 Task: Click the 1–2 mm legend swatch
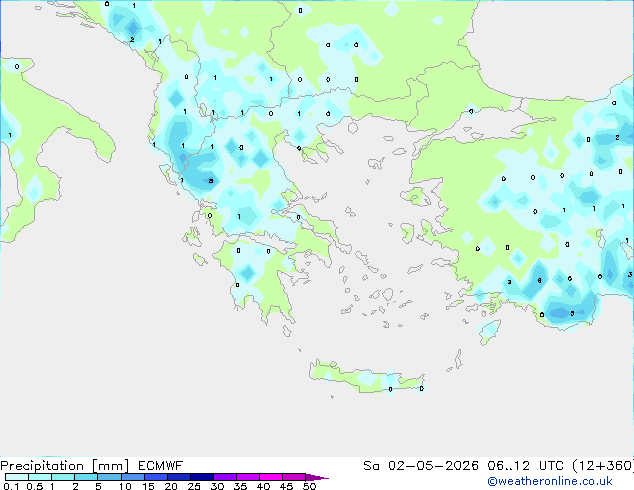63,477
